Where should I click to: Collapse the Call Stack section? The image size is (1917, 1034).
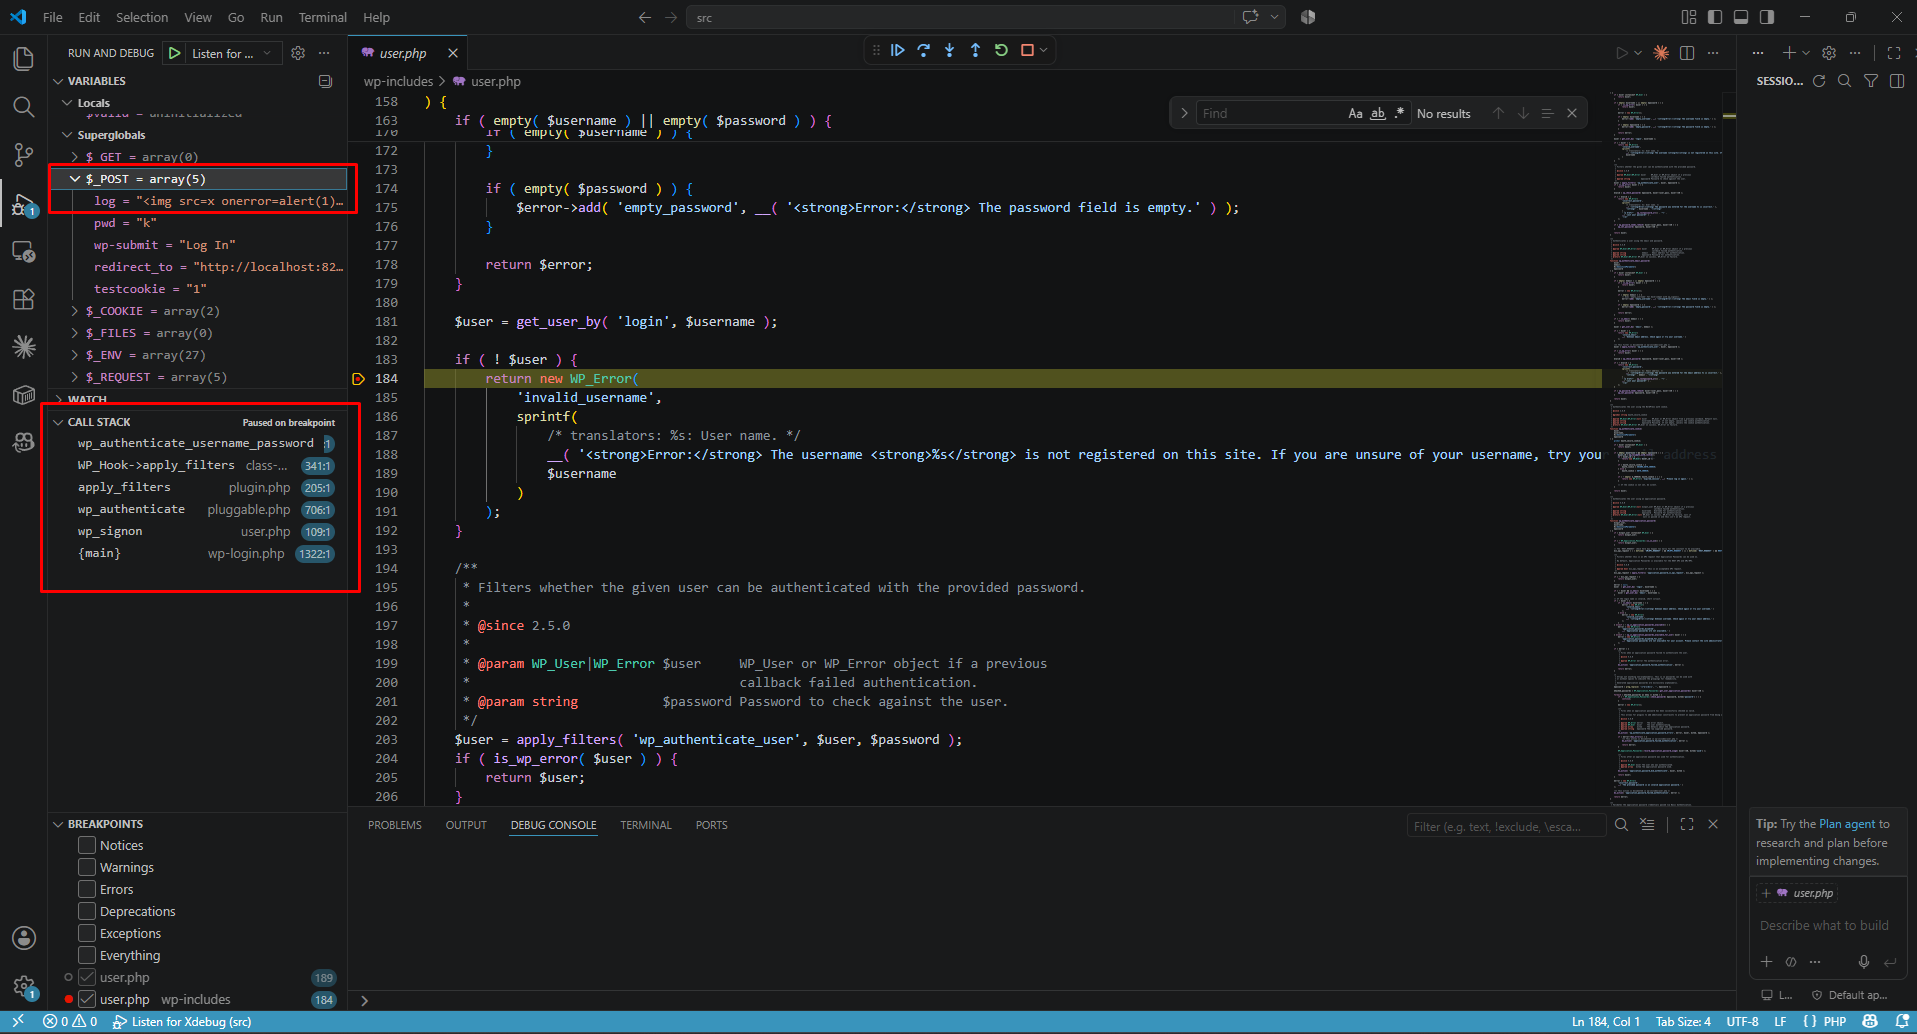coord(58,422)
